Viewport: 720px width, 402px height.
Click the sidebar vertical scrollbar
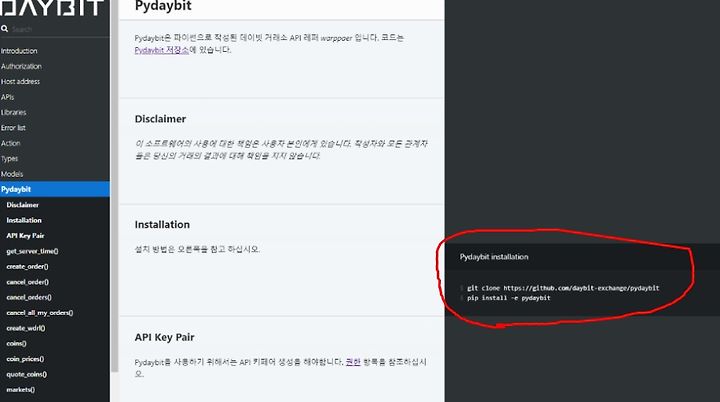114,184
